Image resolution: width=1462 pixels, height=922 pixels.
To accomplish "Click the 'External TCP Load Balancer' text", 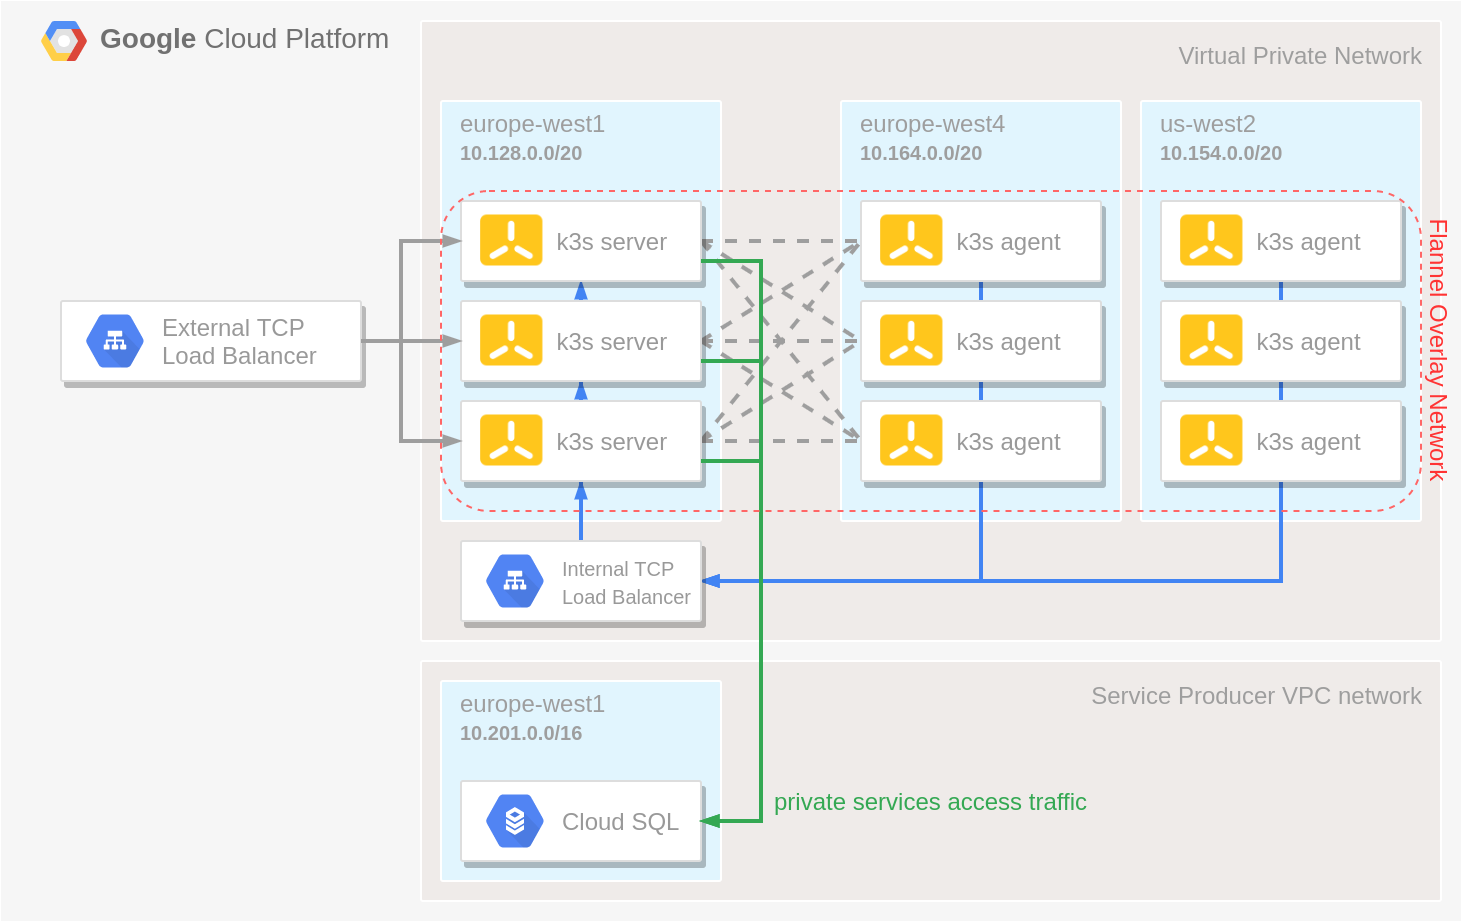I will [239, 342].
